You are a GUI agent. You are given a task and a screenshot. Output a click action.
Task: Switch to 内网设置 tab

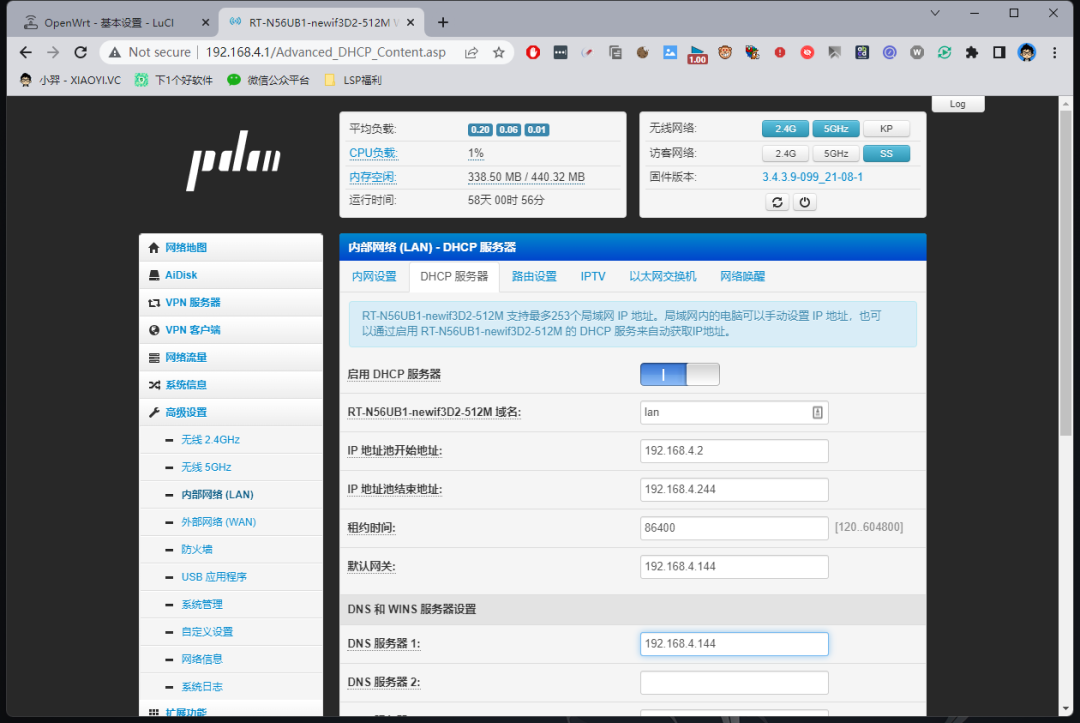pyautogui.click(x=374, y=277)
